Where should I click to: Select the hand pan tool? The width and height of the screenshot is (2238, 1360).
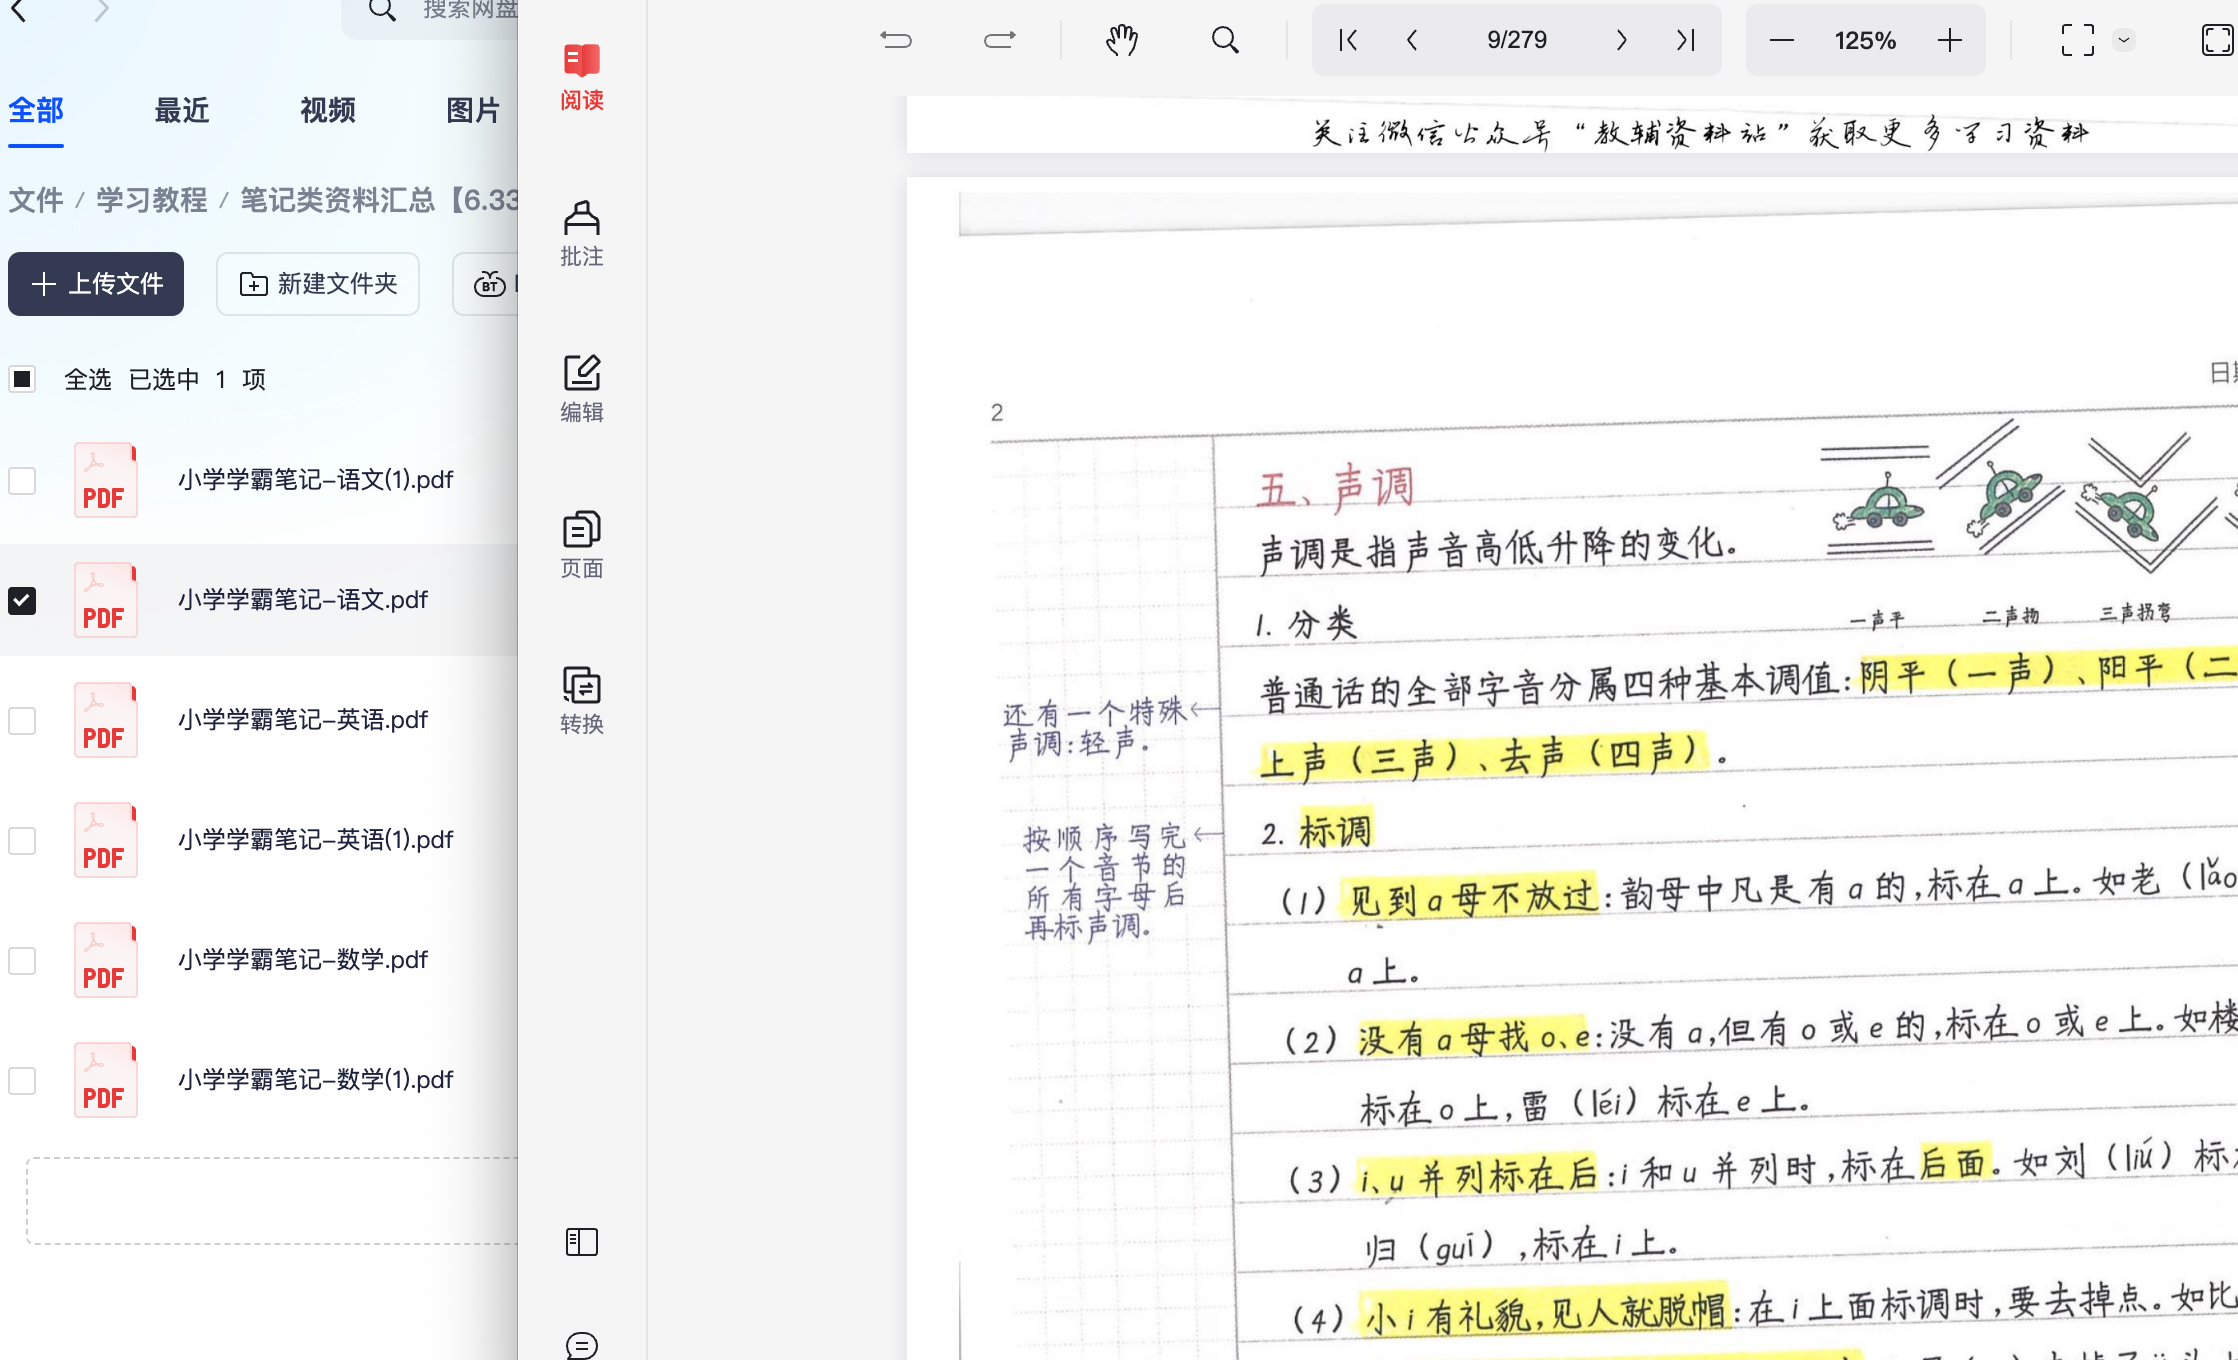[1122, 40]
